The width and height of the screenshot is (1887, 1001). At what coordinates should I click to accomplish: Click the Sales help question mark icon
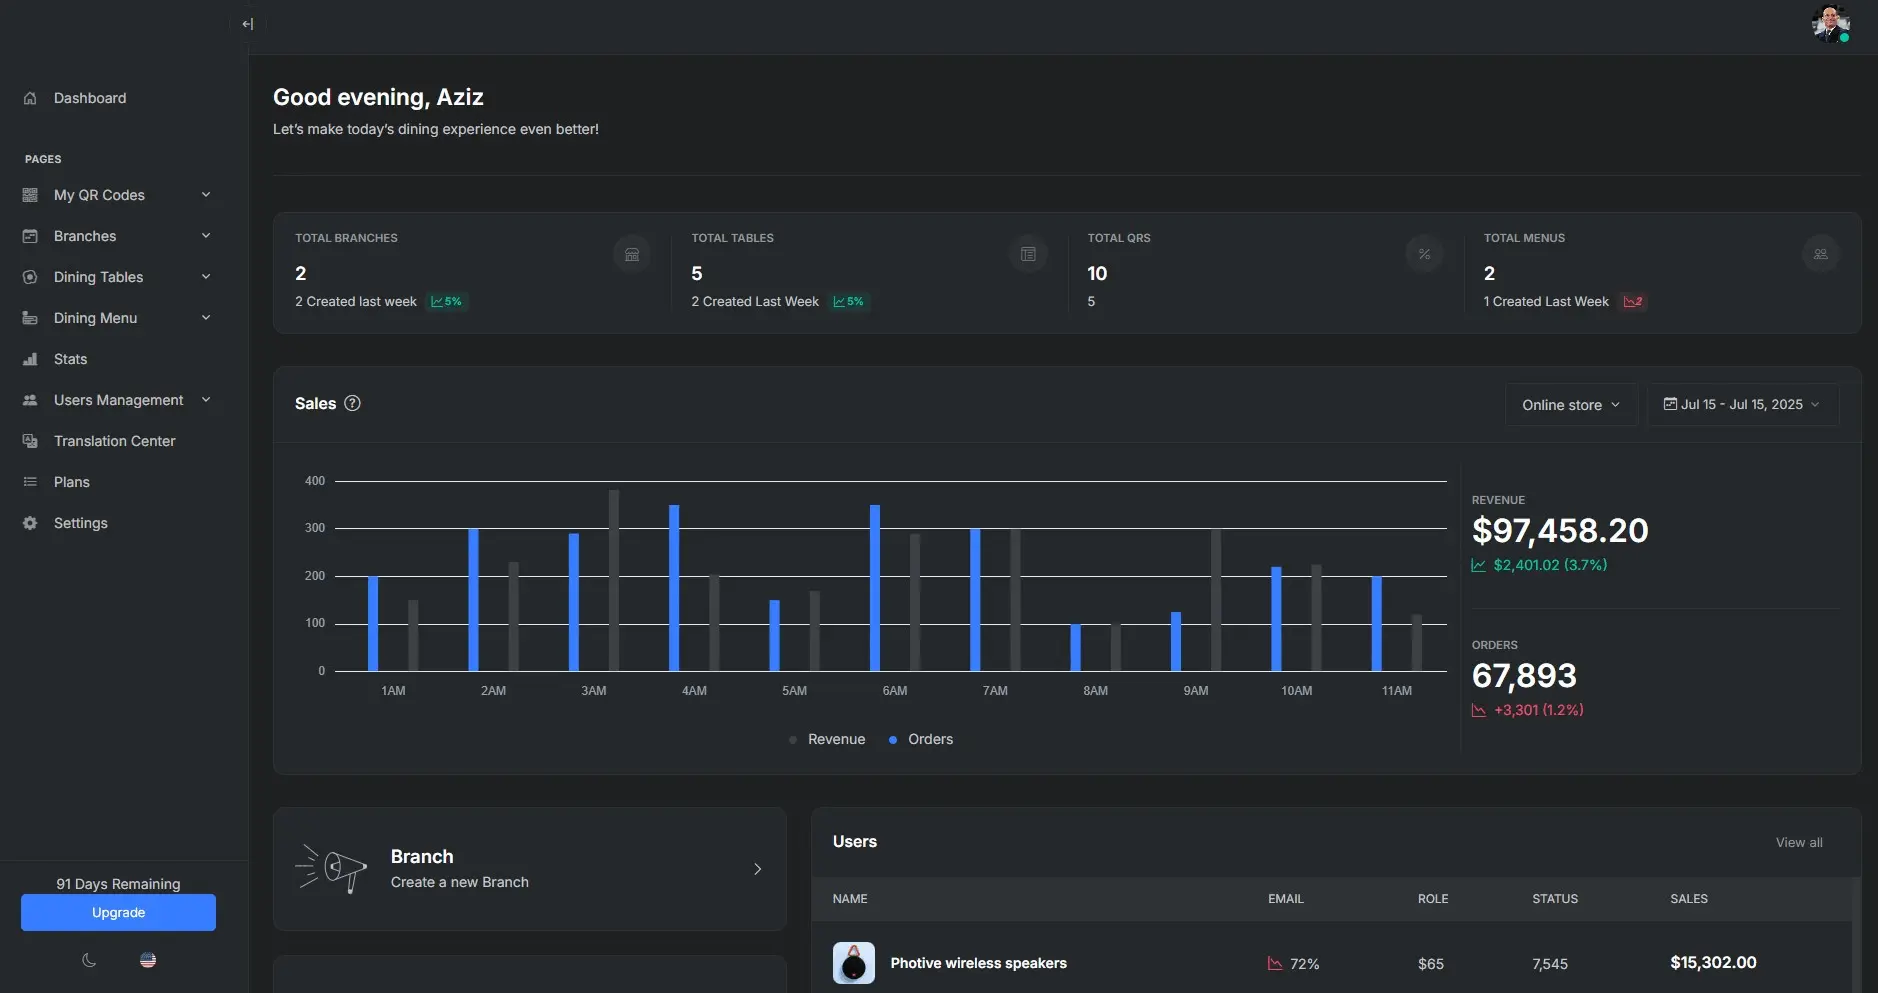[352, 403]
